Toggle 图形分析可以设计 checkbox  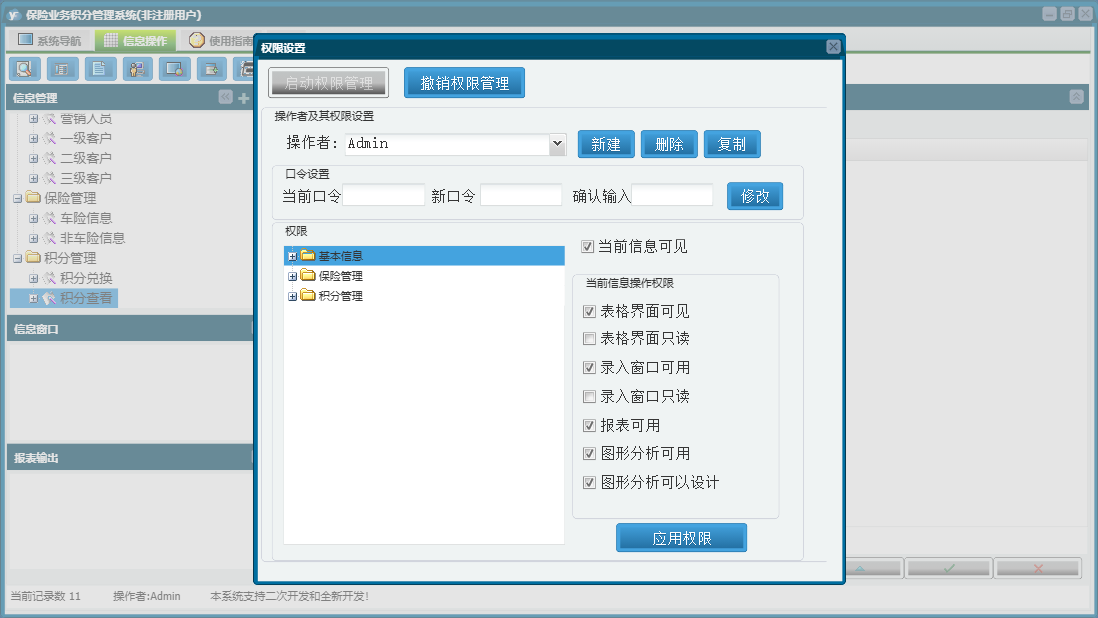click(590, 483)
